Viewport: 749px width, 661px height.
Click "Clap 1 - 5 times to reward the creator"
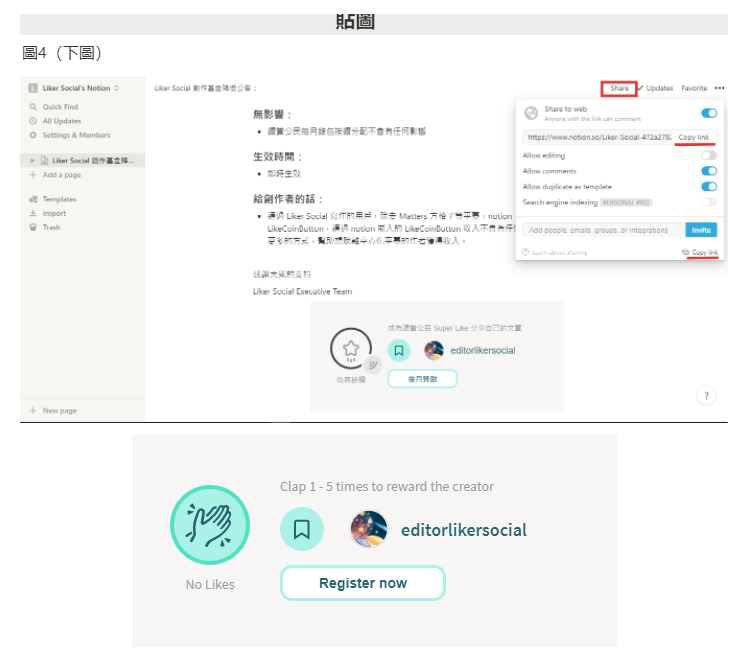(x=386, y=487)
